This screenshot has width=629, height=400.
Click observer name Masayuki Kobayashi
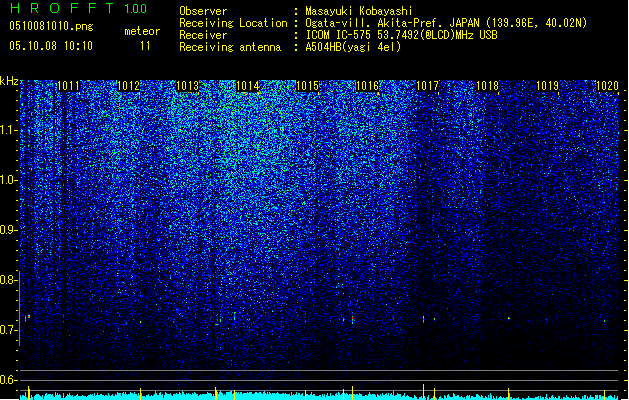(x=359, y=11)
